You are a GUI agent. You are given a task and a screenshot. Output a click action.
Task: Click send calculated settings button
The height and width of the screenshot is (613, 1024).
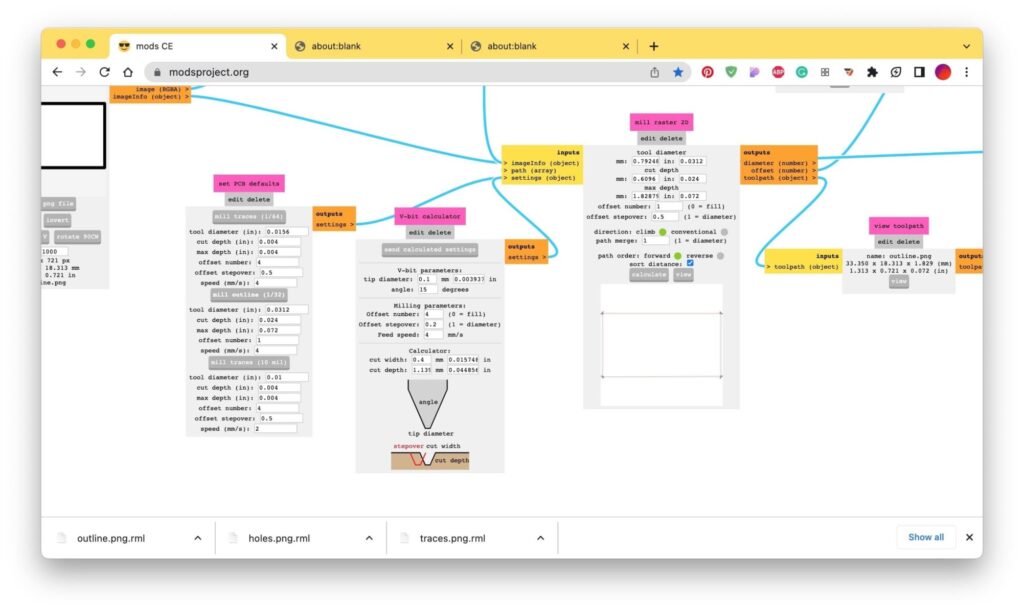(x=430, y=249)
